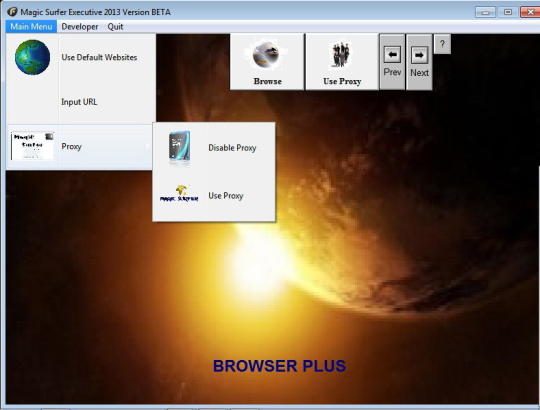Click the left arrow icon on Prev
The width and height of the screenshot is (540, 410).
tap(392, 55)
